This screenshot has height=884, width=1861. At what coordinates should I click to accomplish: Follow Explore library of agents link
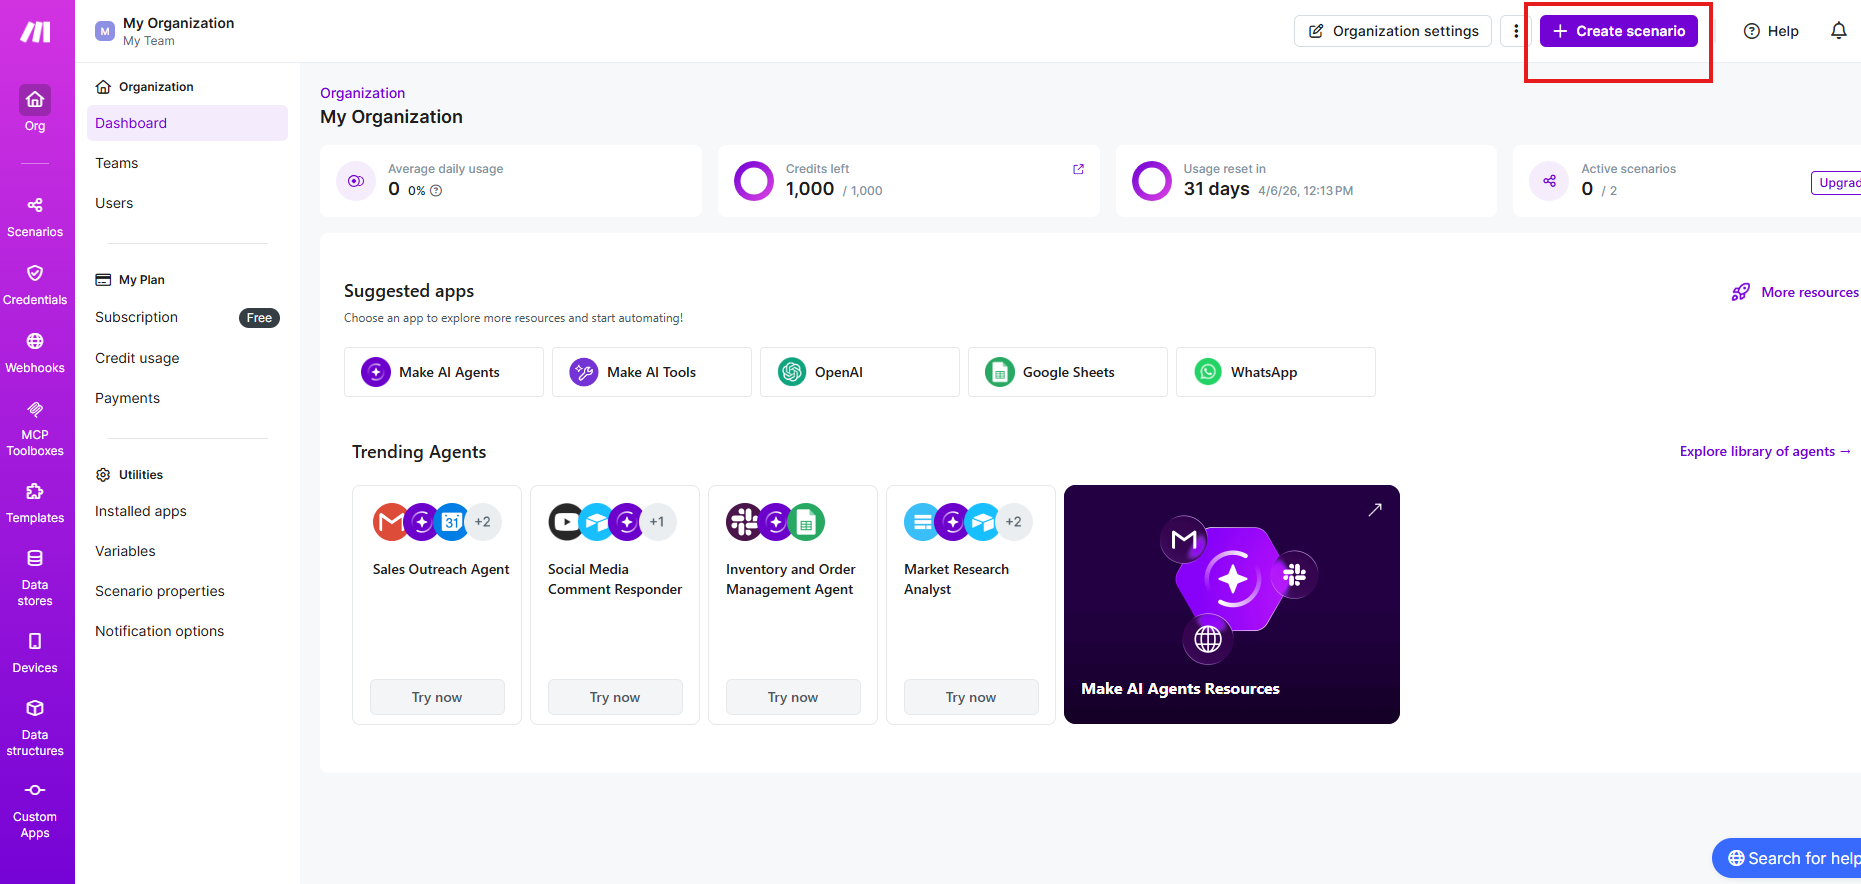coord(1764,451)
